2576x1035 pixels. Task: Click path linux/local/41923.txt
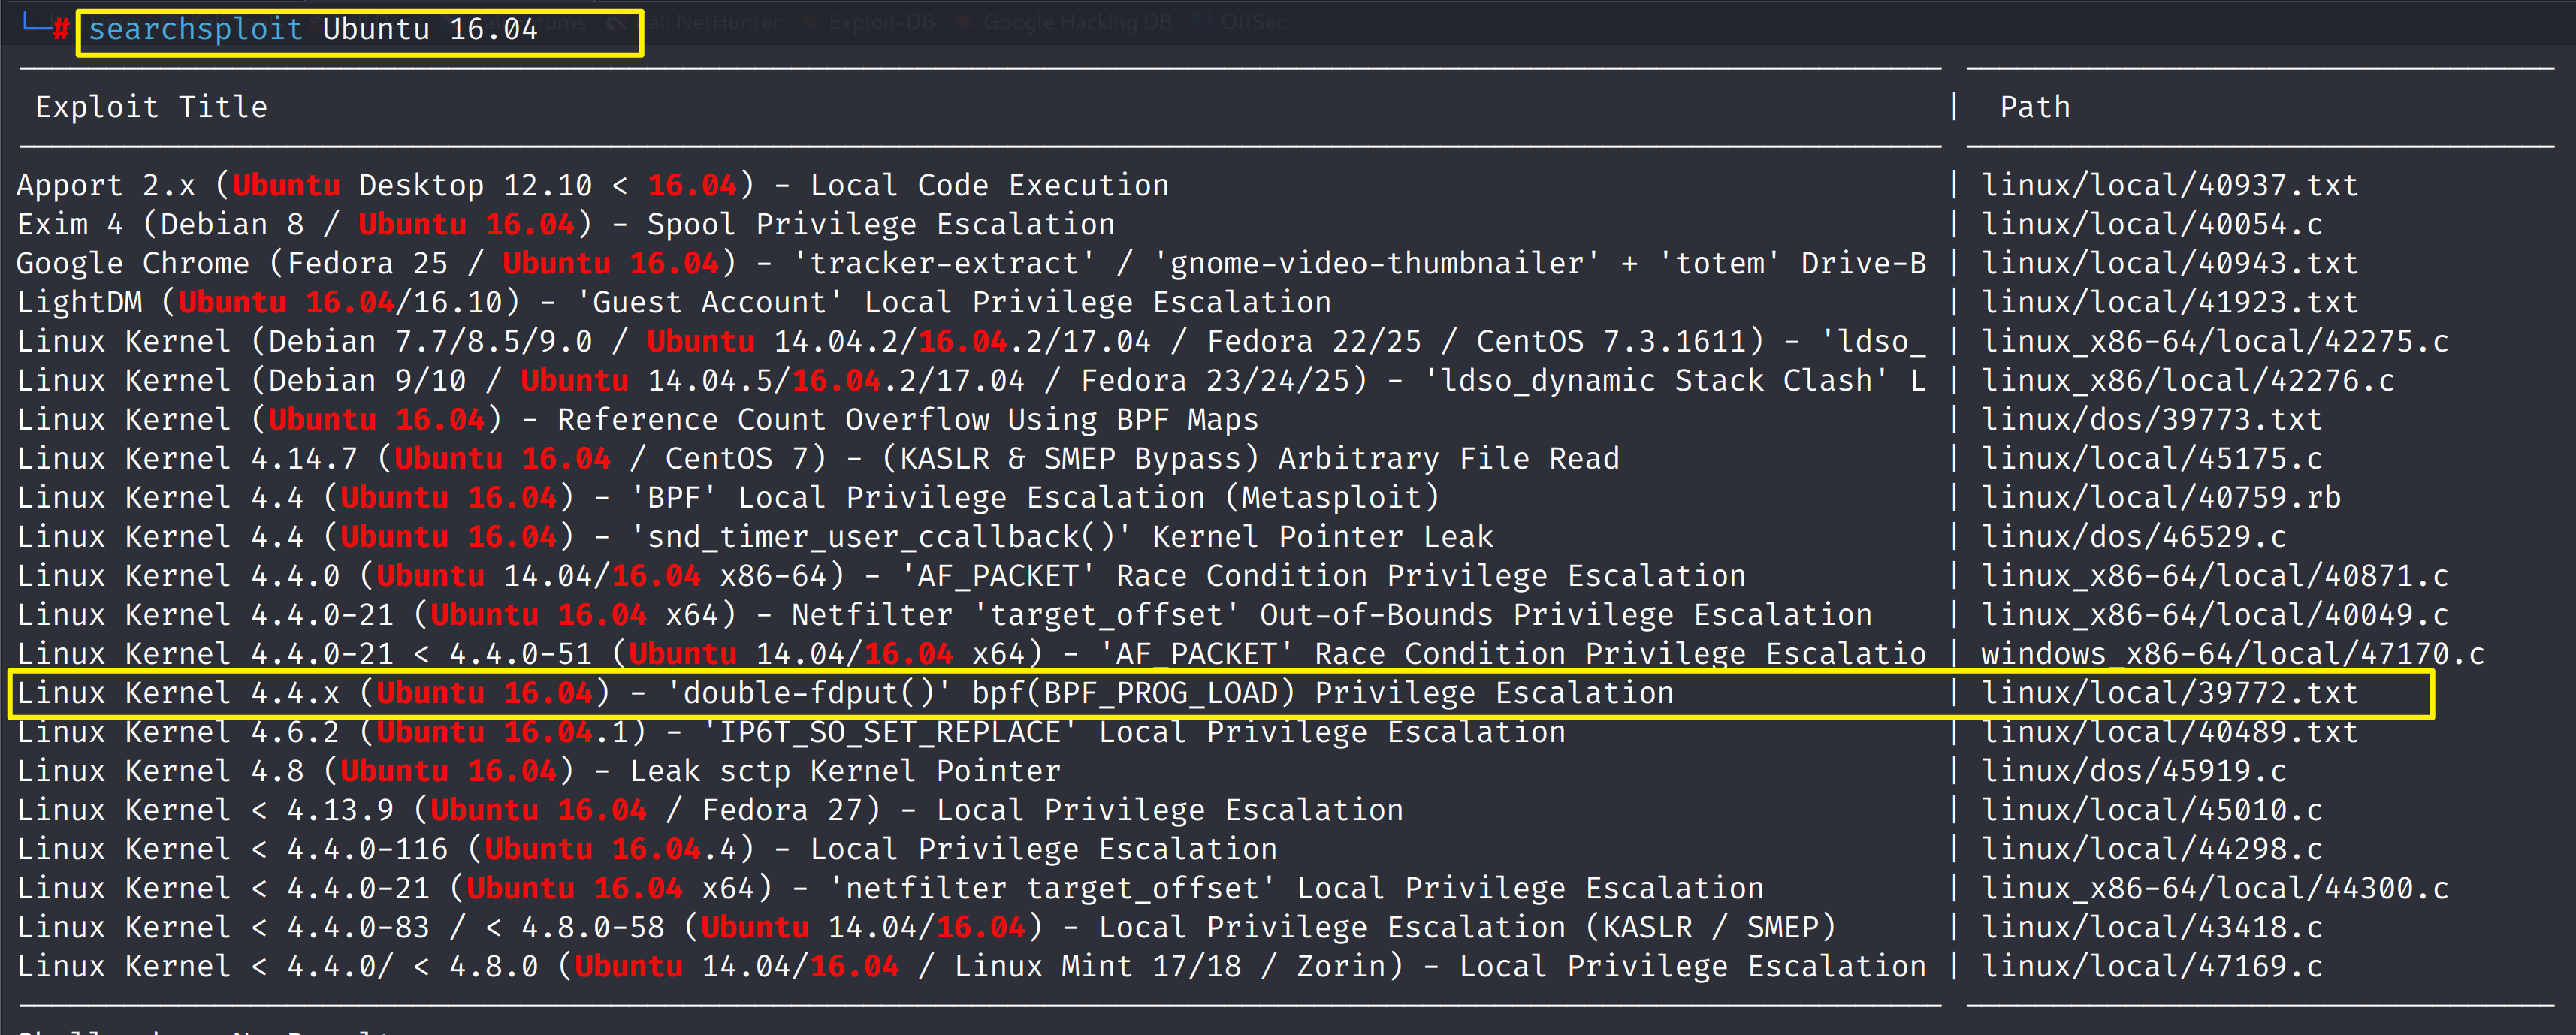pos(2169,302)
